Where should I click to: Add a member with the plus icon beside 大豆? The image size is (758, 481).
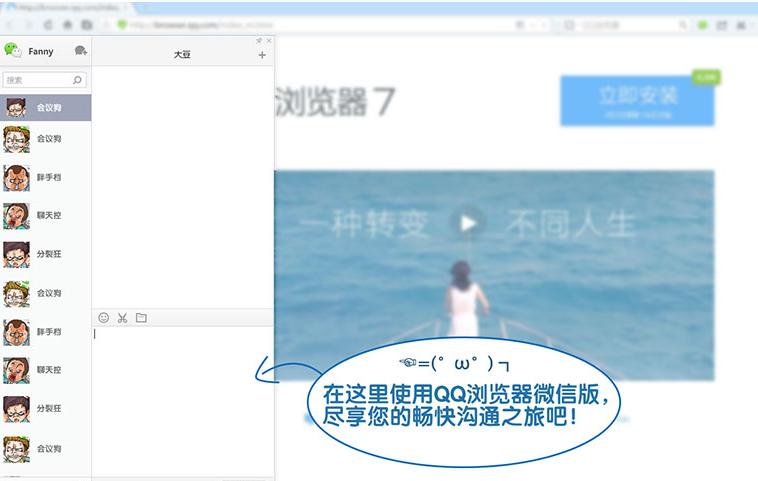[262, 55]
